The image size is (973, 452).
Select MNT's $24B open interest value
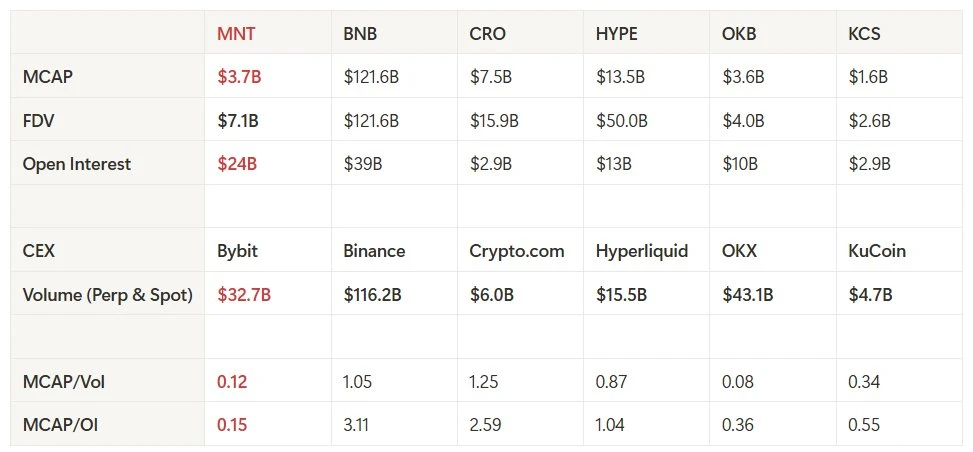point(237,164)
